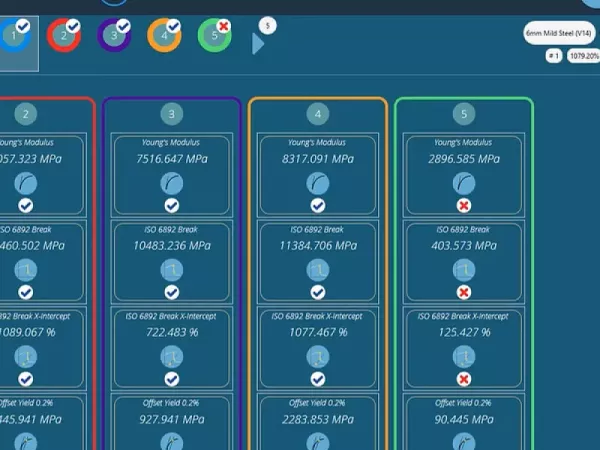Open Young's Modulus curve icon for specimen 3
This screenshot has height=450, width=600.
tap(171, 182)
